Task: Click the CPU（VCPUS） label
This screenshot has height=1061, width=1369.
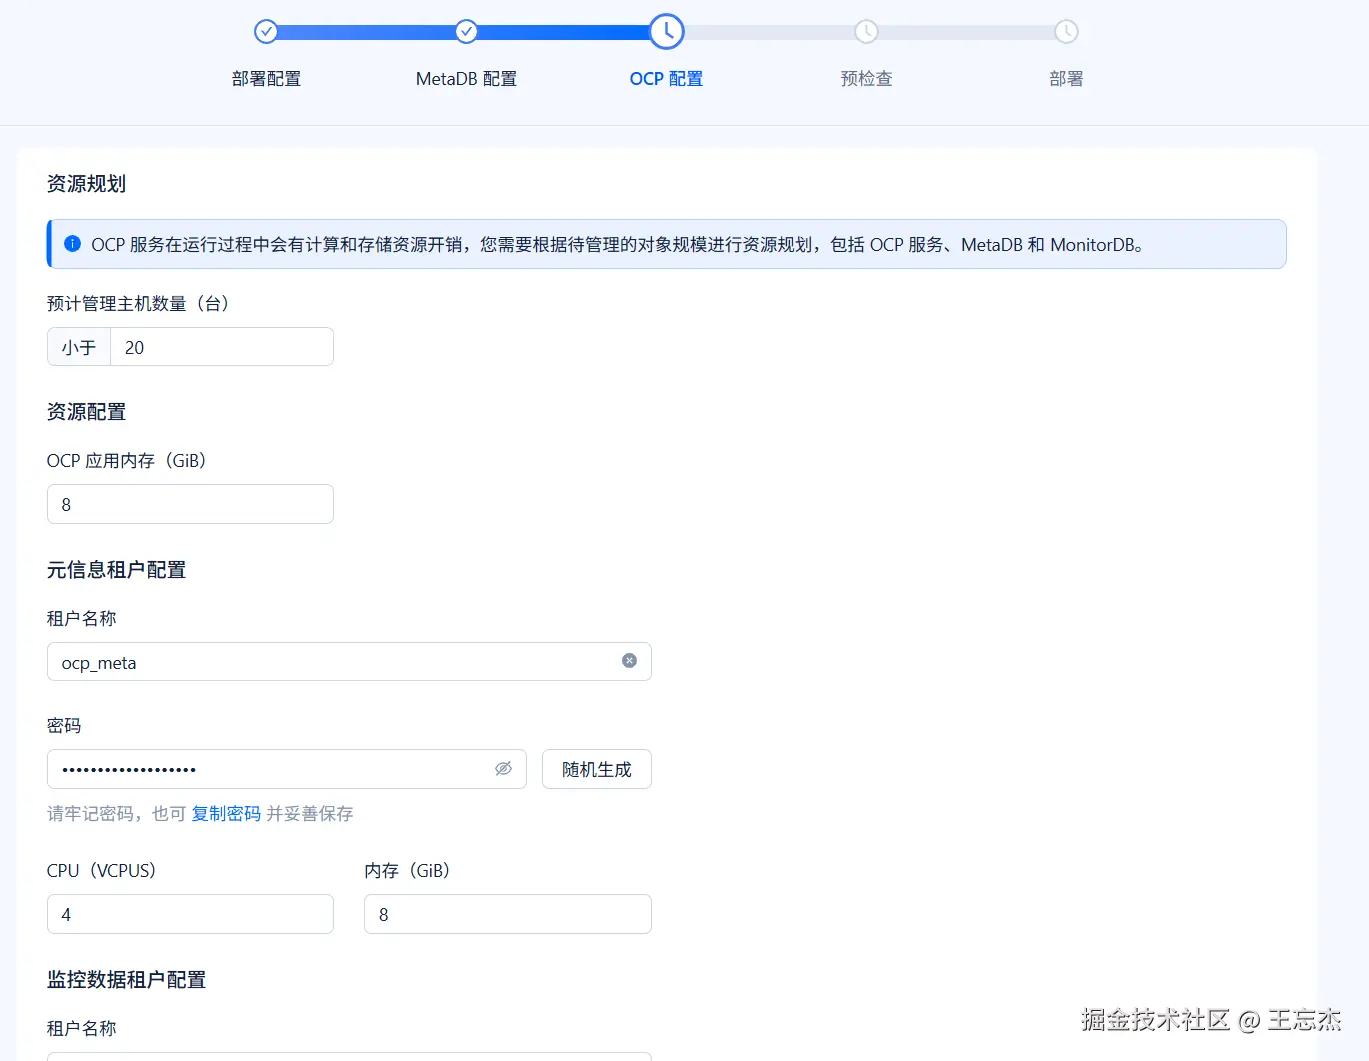Action: tap(101, 871)
